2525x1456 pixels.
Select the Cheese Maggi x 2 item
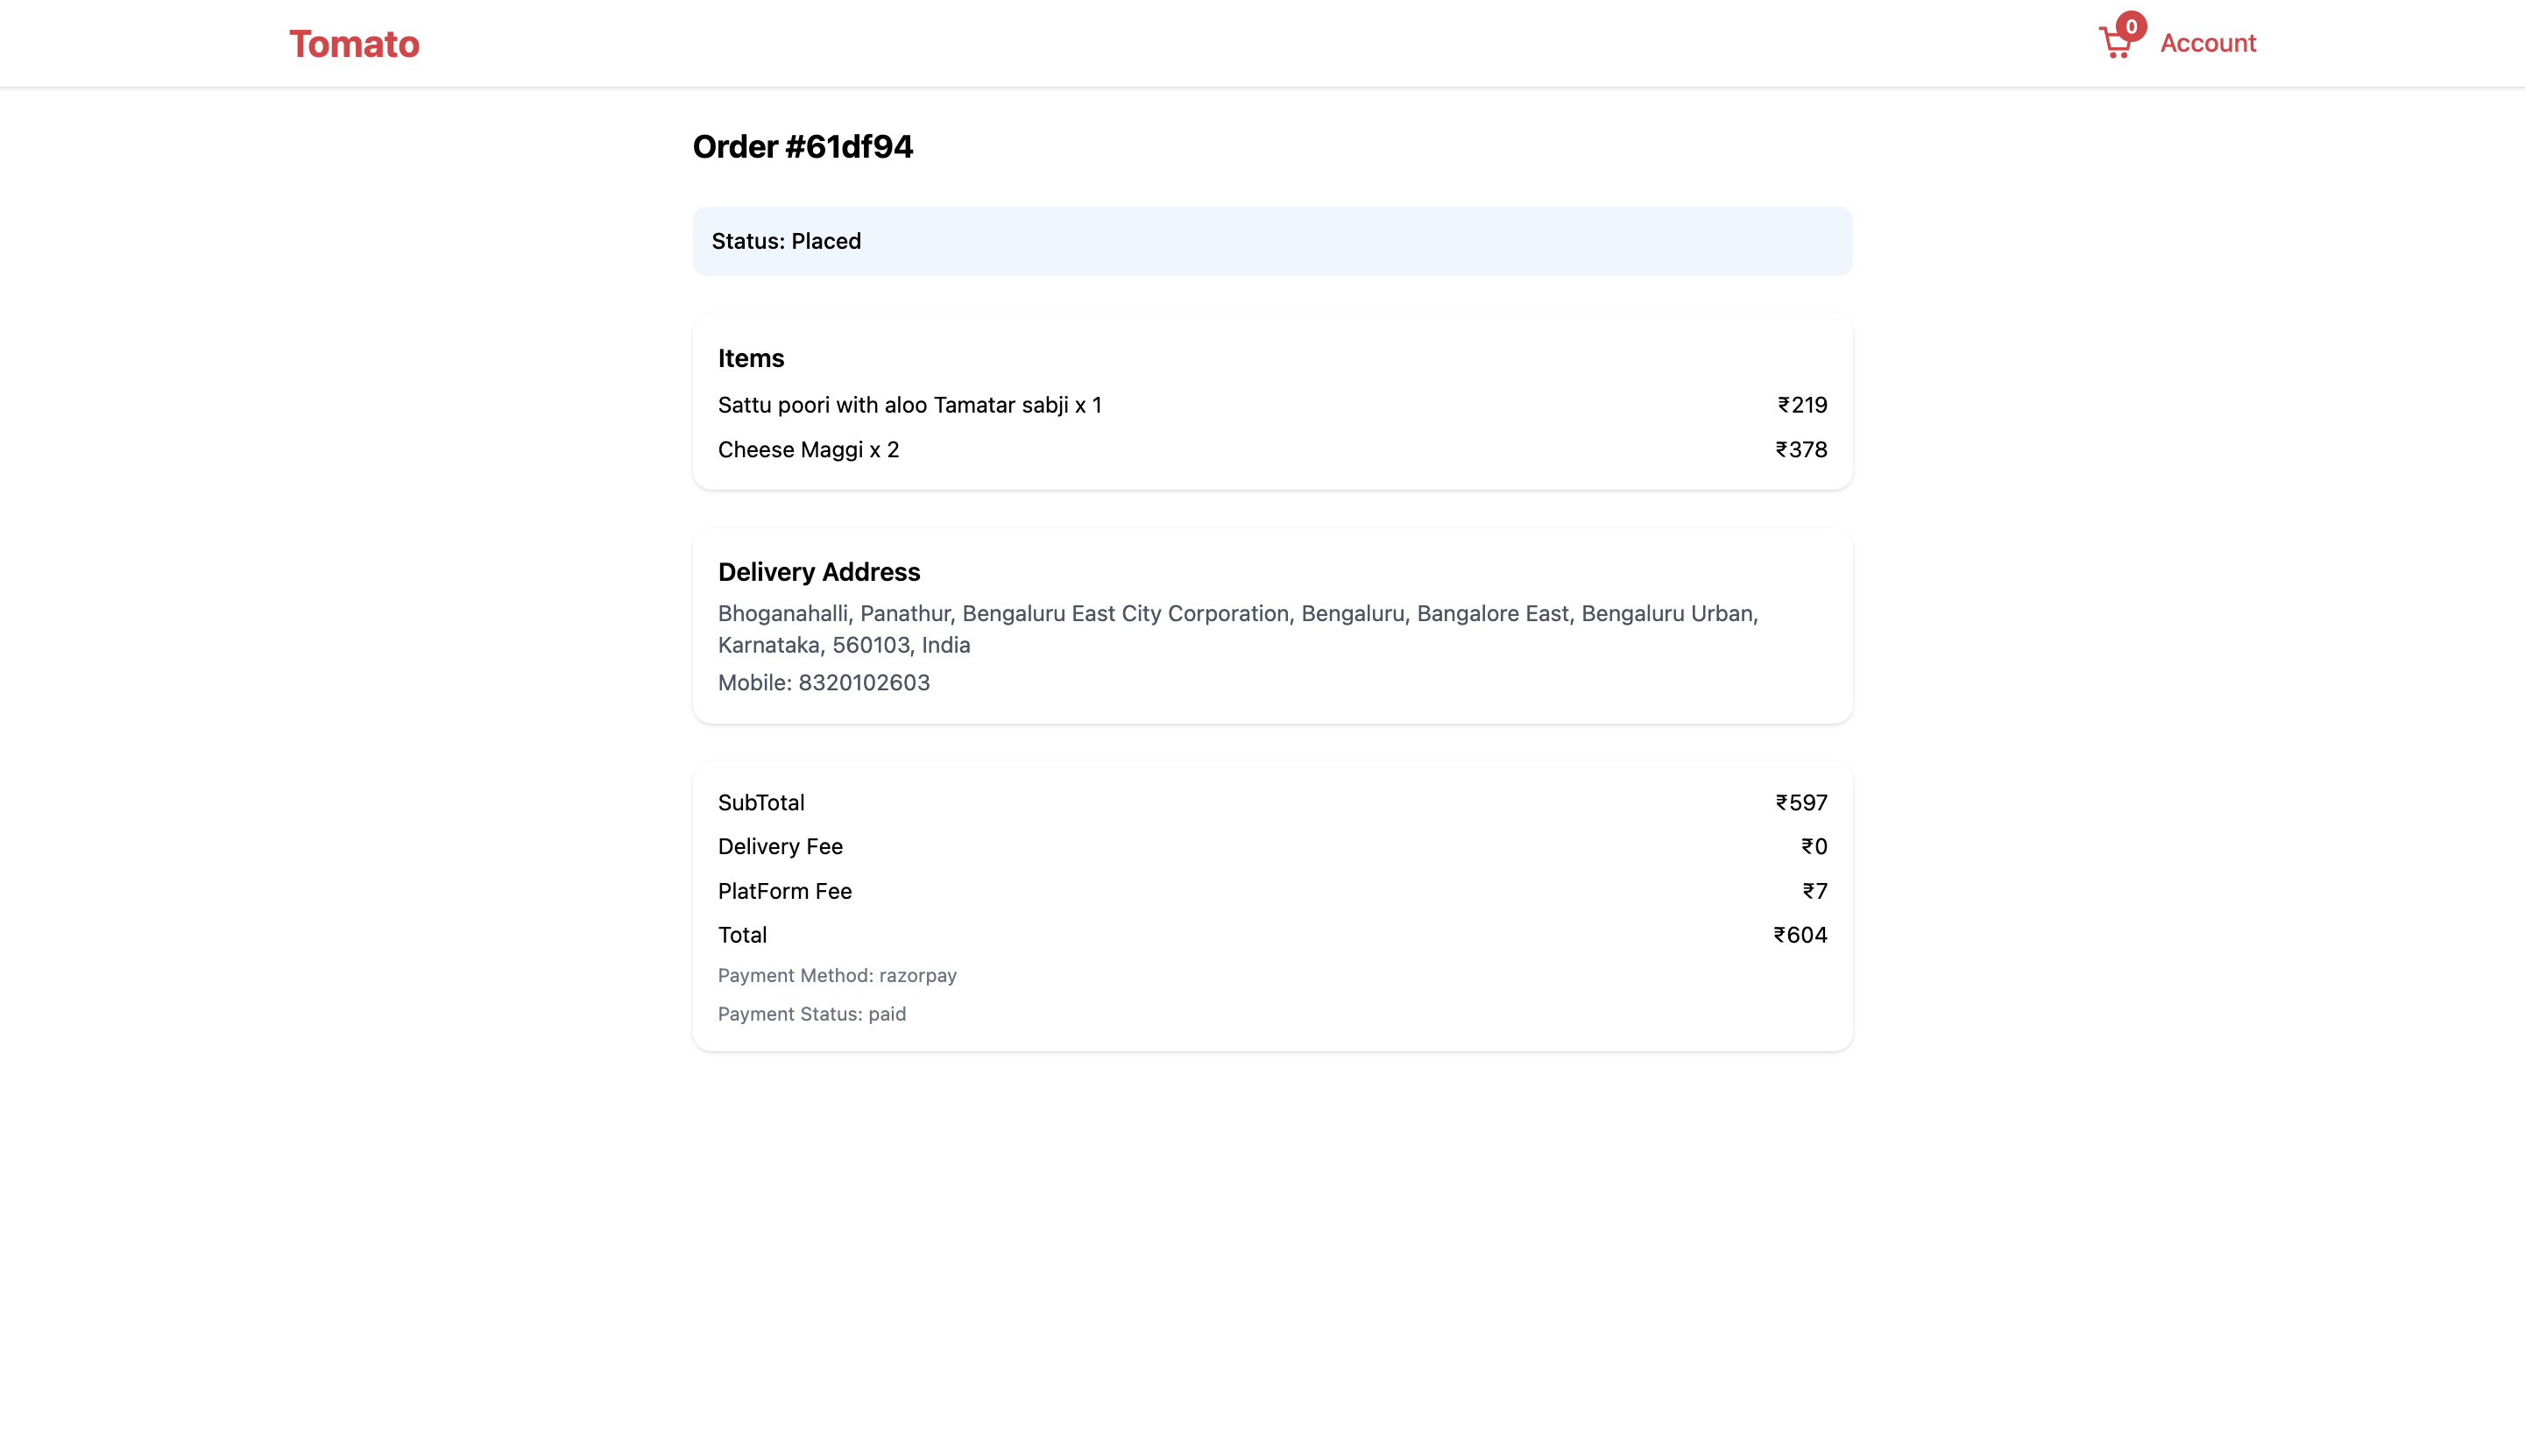[x=808, y=450]
